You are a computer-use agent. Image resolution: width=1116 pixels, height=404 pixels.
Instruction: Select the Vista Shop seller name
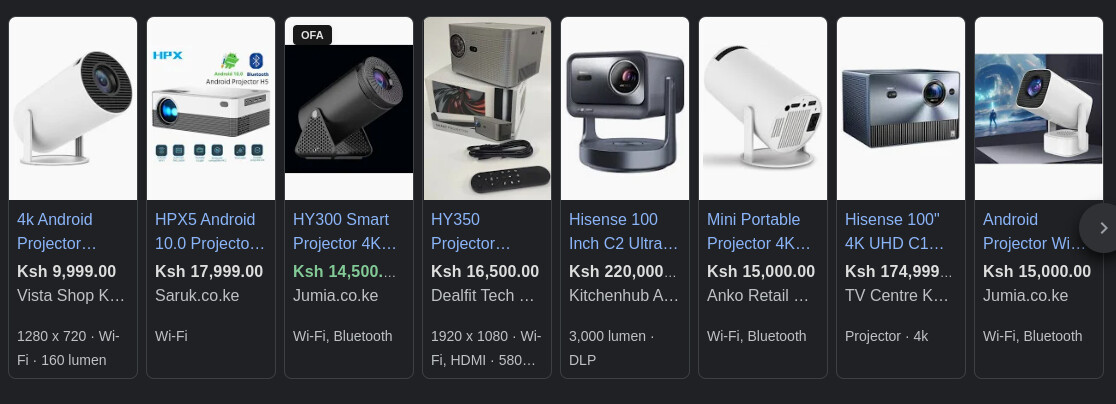tap(71, 295)
